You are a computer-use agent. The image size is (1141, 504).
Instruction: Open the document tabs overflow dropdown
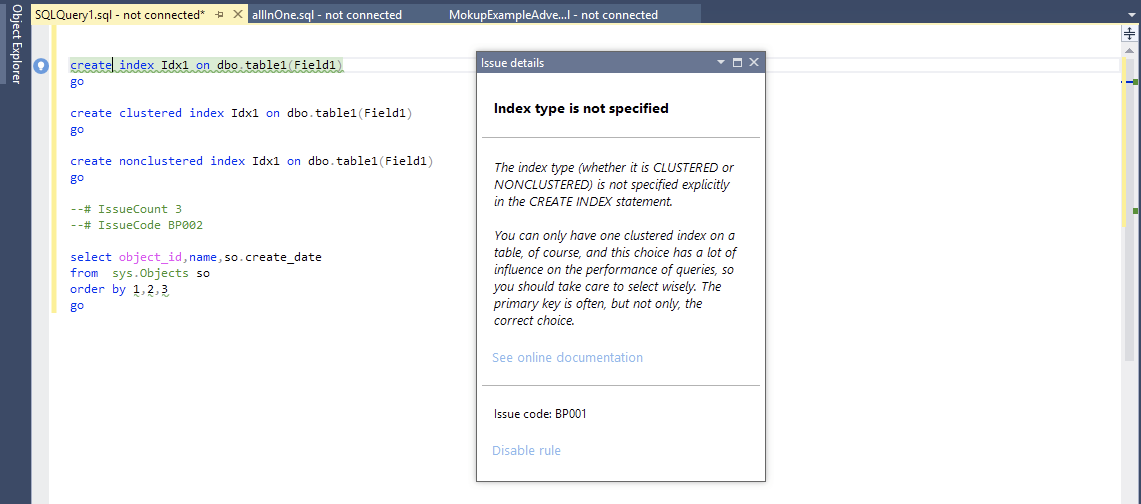click(x=1130, y=15)
